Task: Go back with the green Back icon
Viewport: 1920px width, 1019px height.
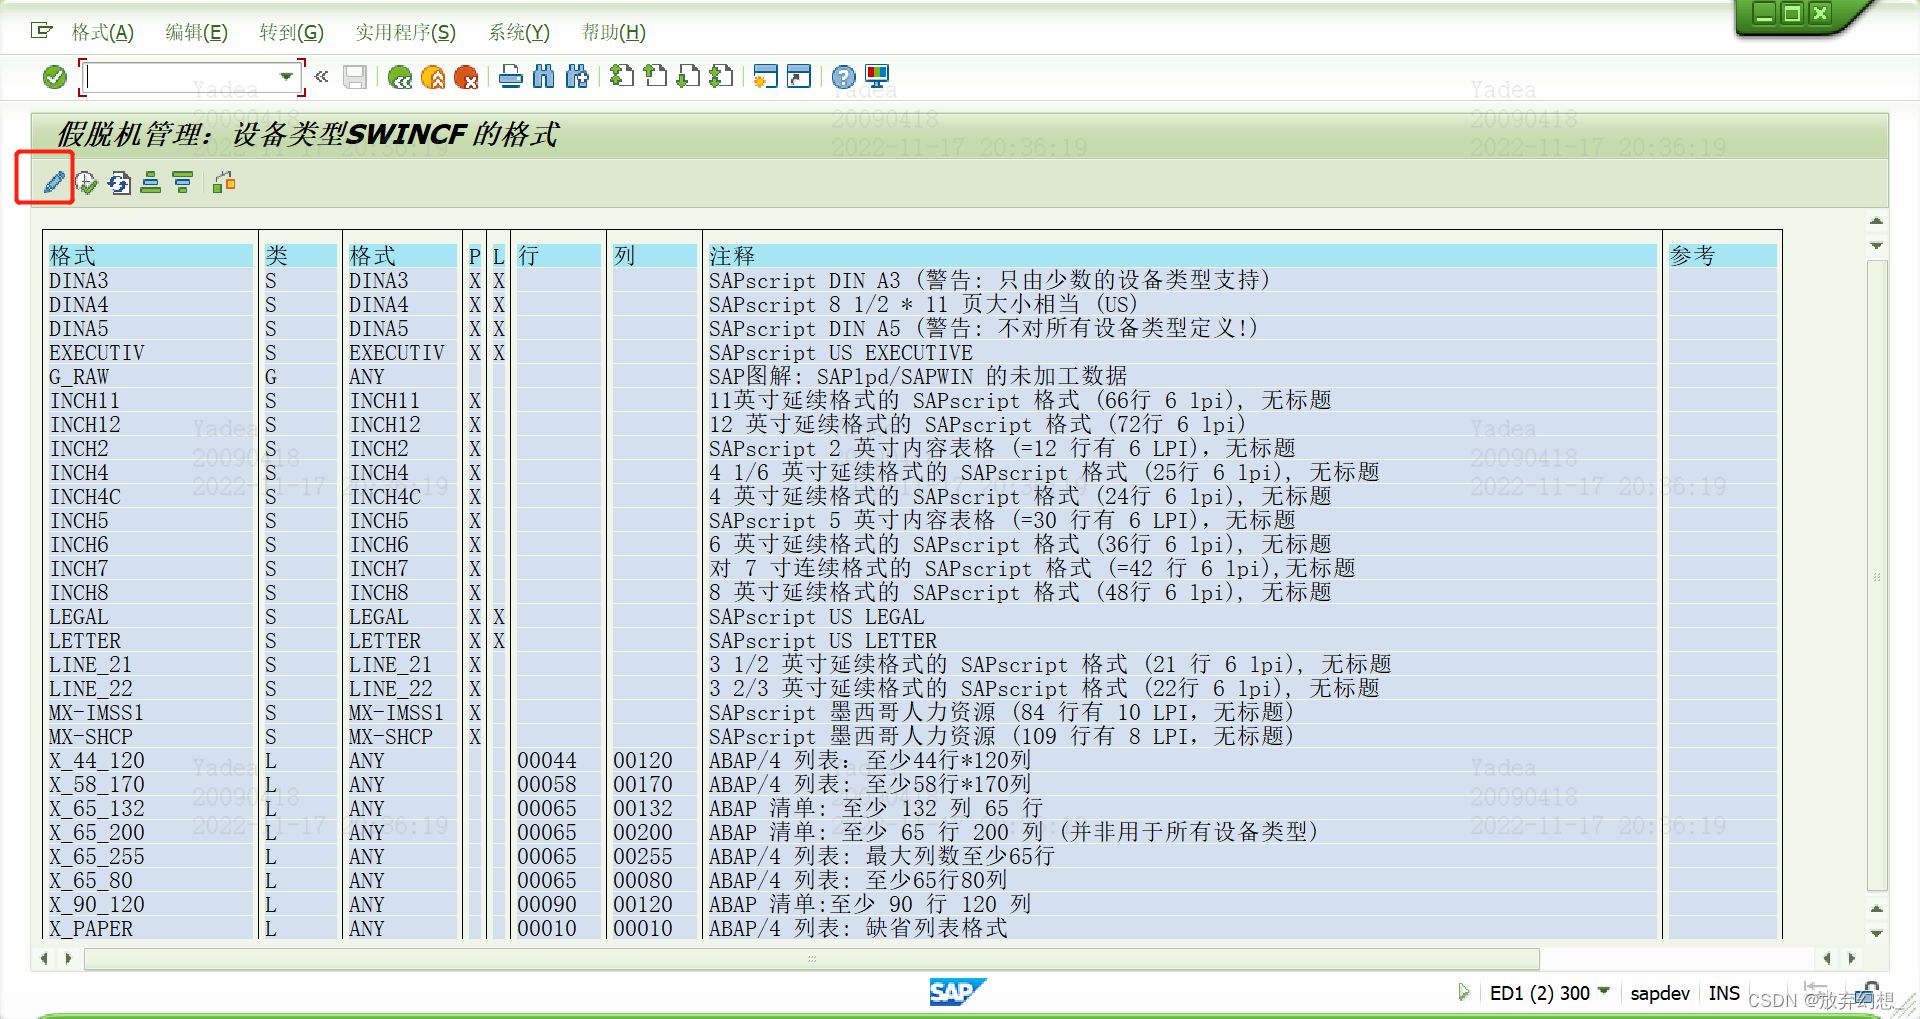Action: point(400,77)
